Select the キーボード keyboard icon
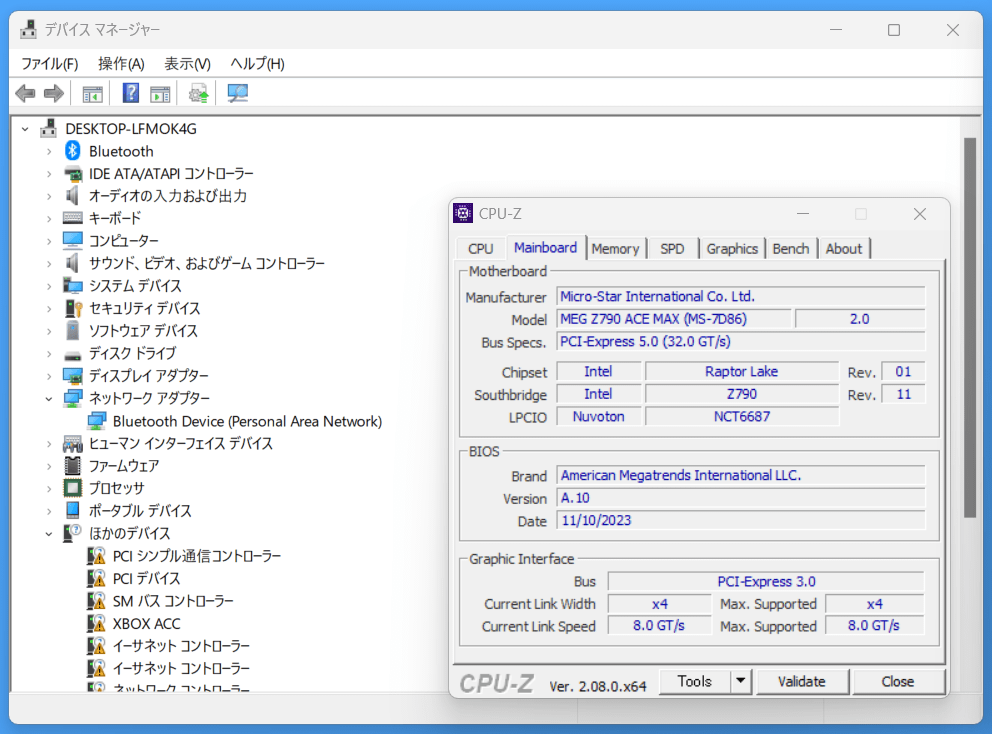 click(73, 218)
